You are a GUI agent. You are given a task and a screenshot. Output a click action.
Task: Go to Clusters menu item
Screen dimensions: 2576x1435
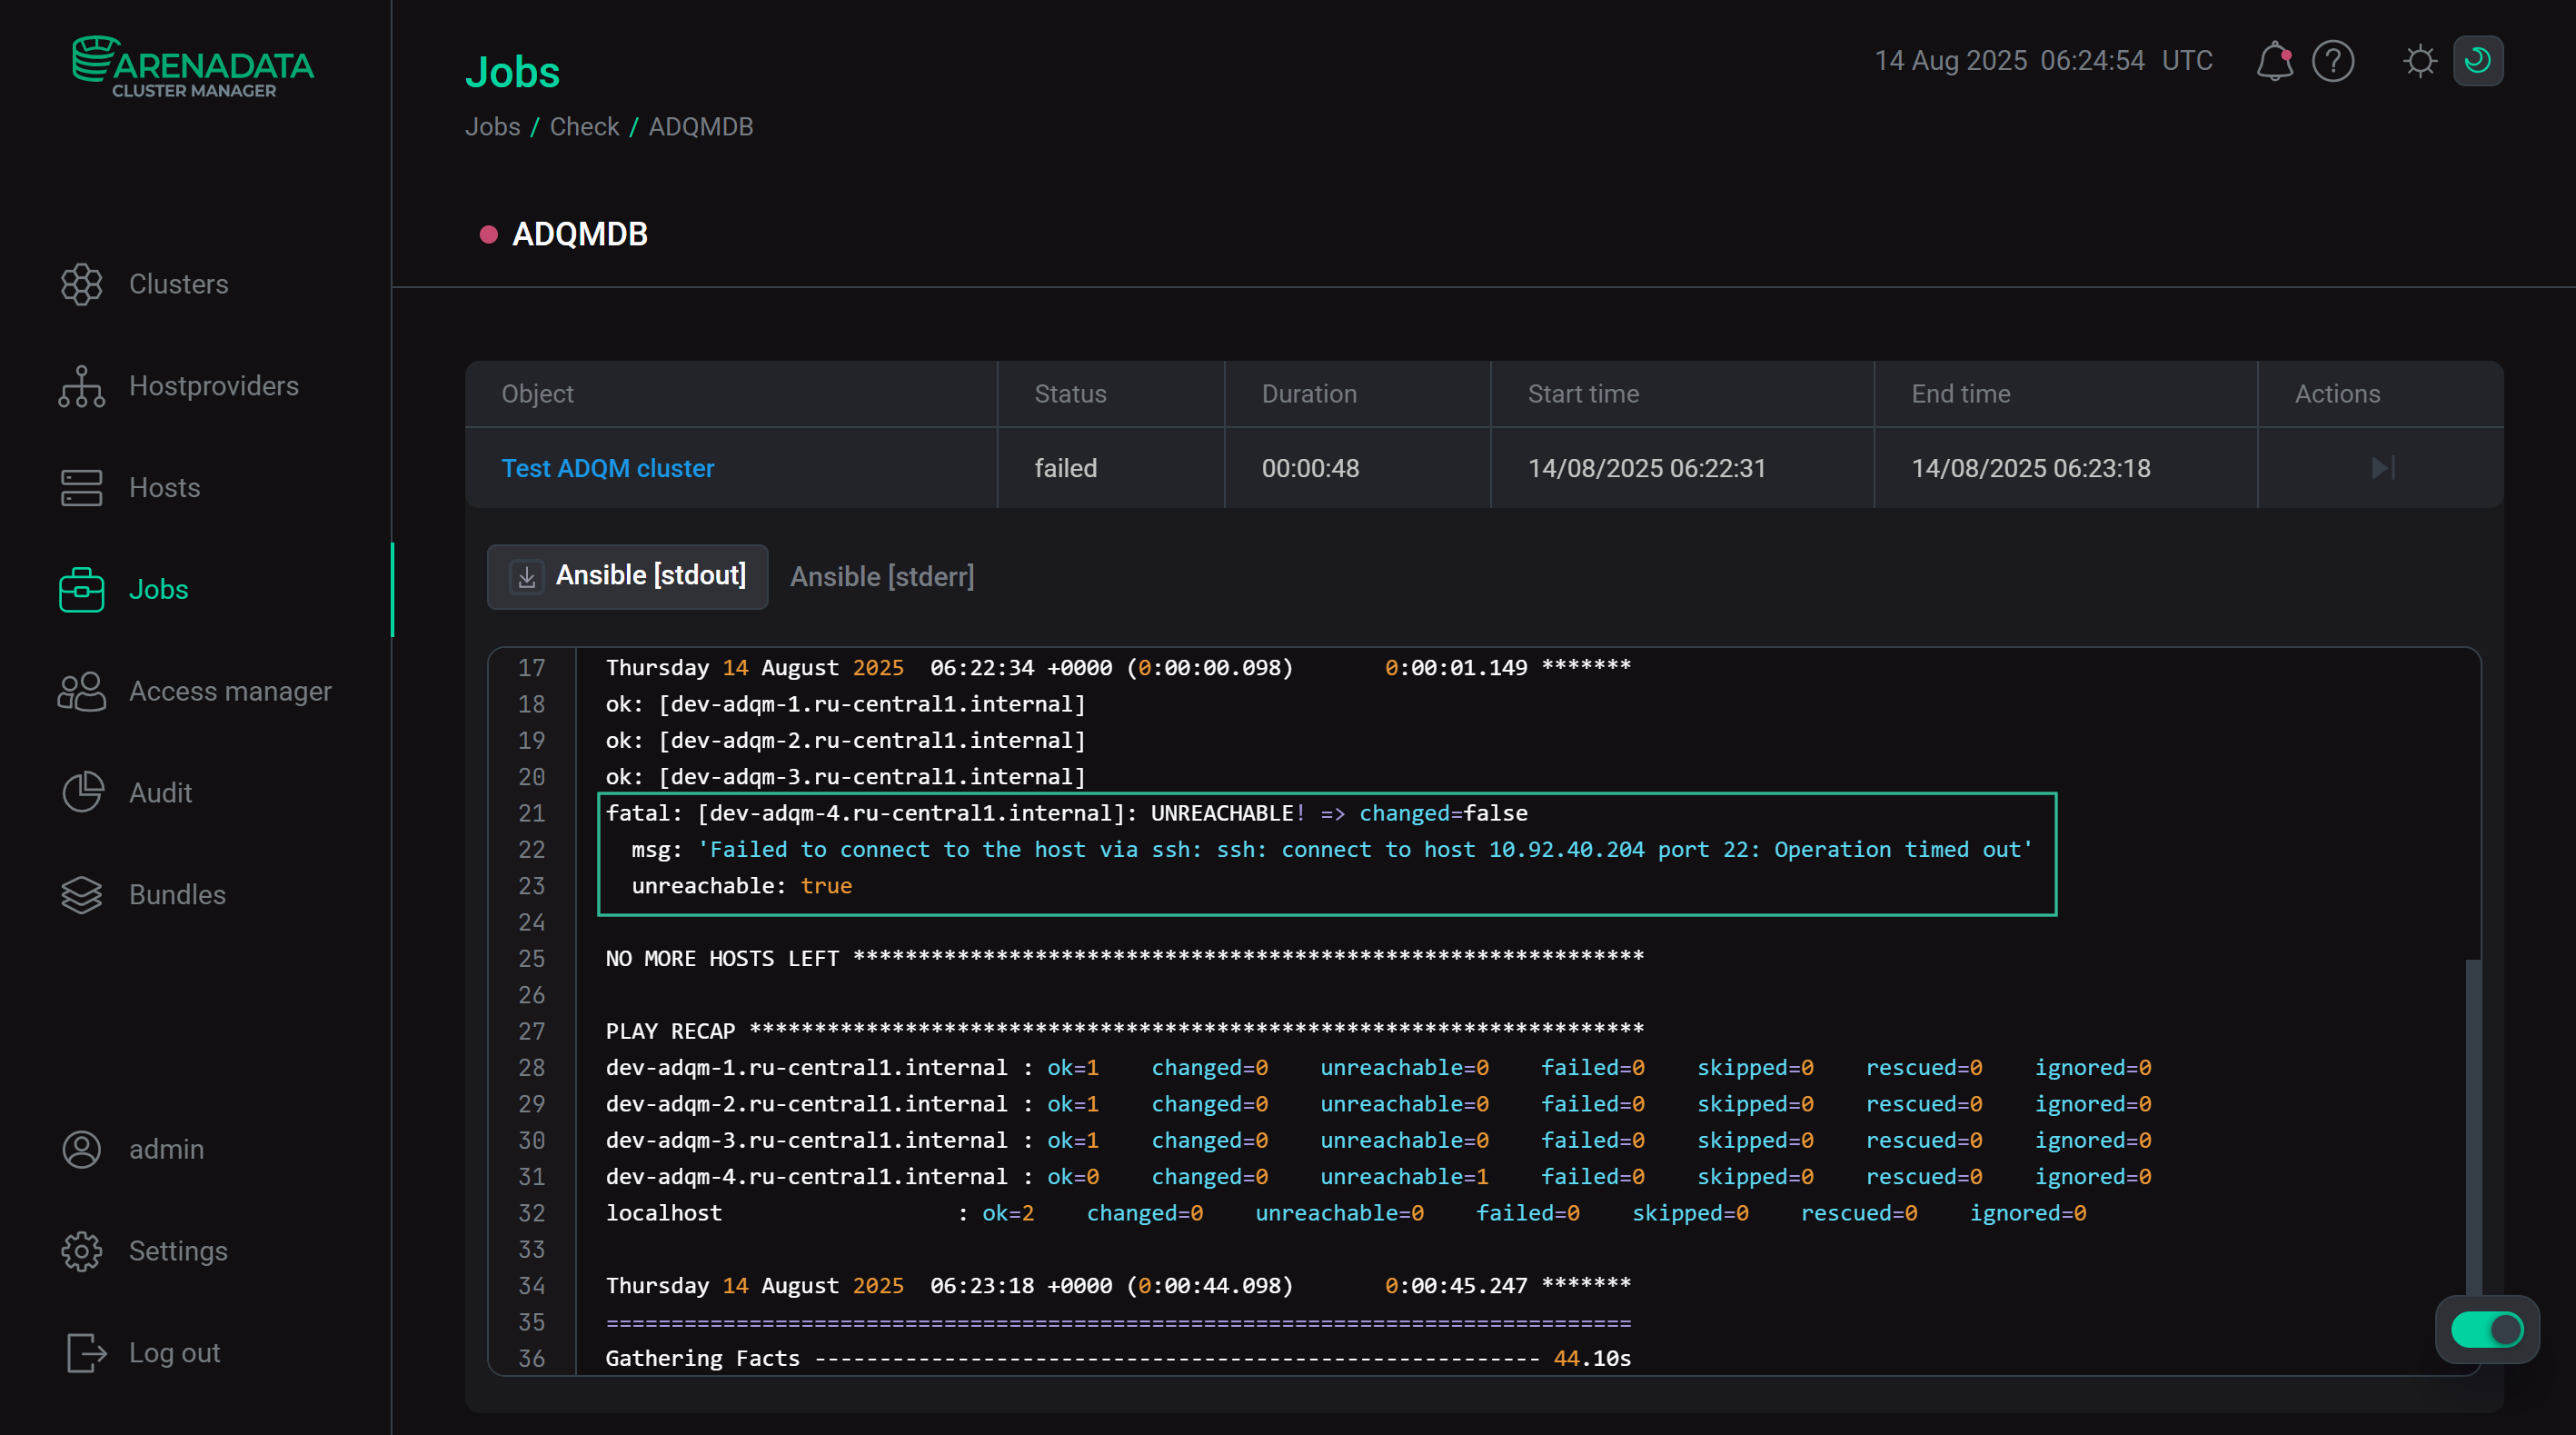[x=179, y=284]
